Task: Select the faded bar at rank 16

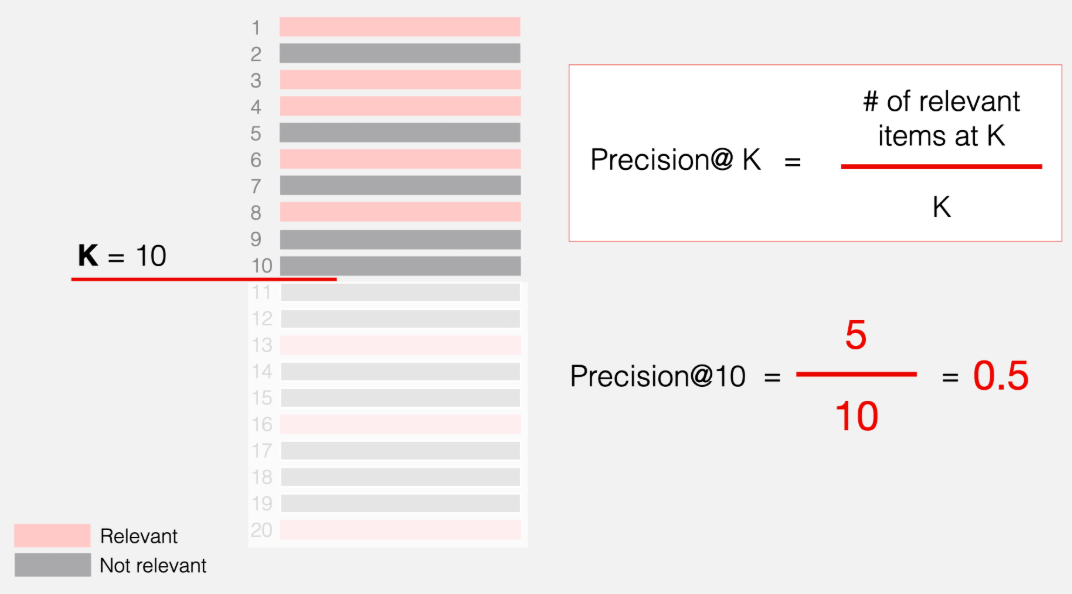Action: (400, 424)
